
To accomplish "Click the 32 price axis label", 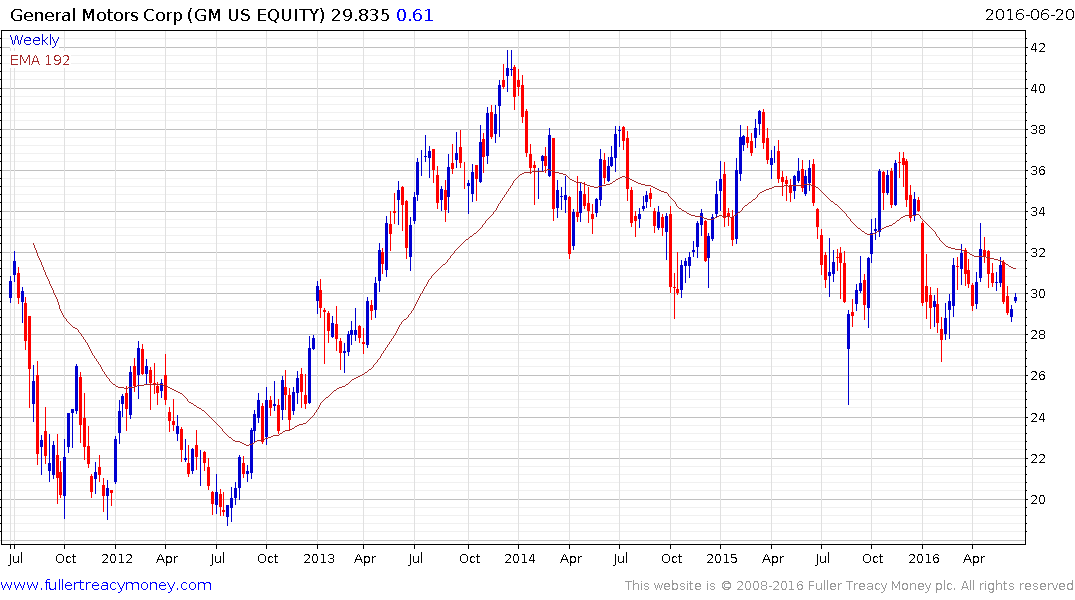I will point(1038,253).
